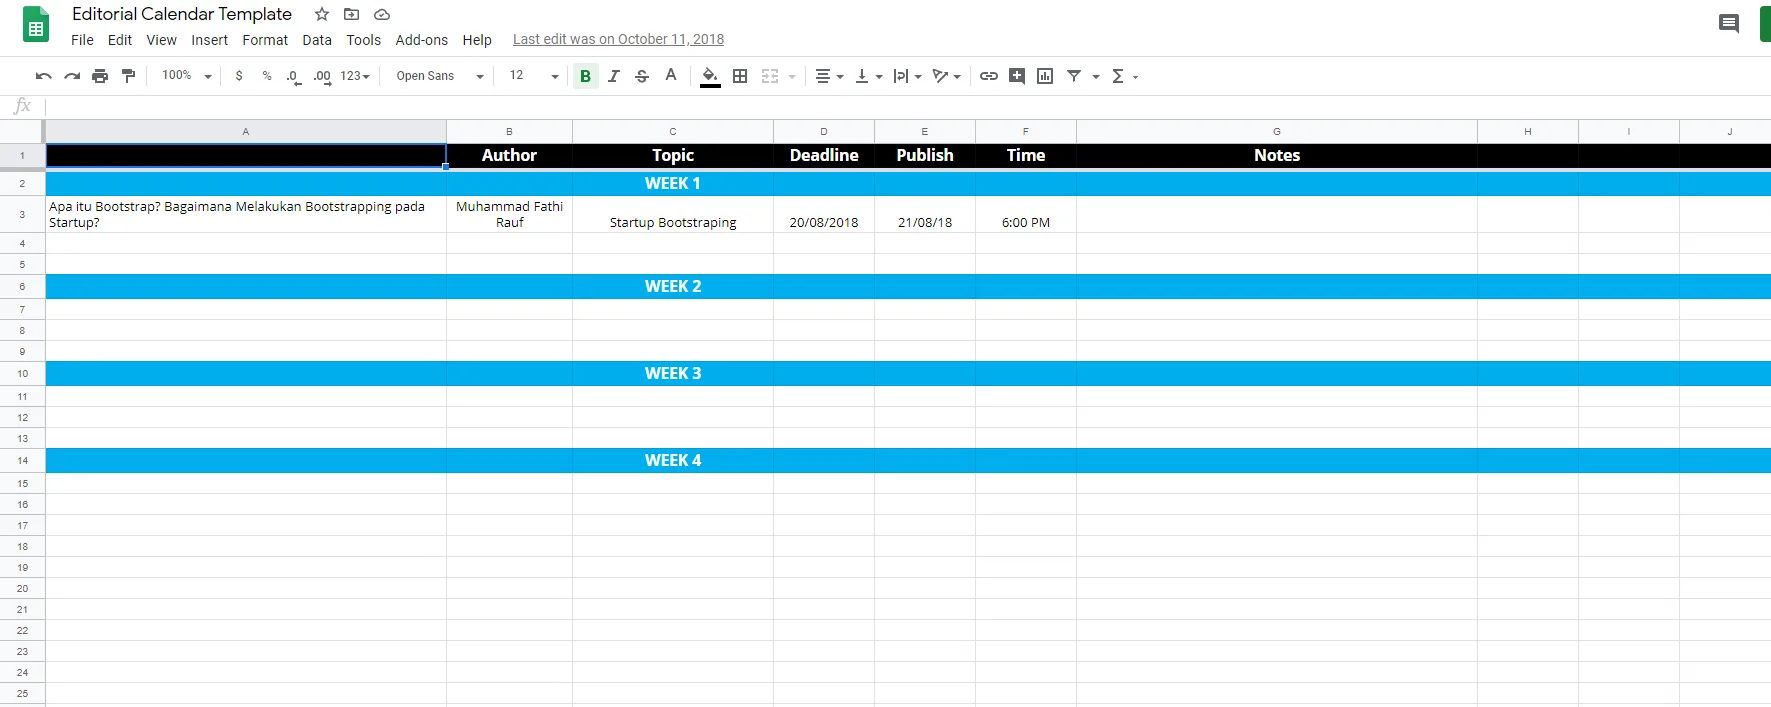
Task: Open comment history icon
Action: (1729, 24)
